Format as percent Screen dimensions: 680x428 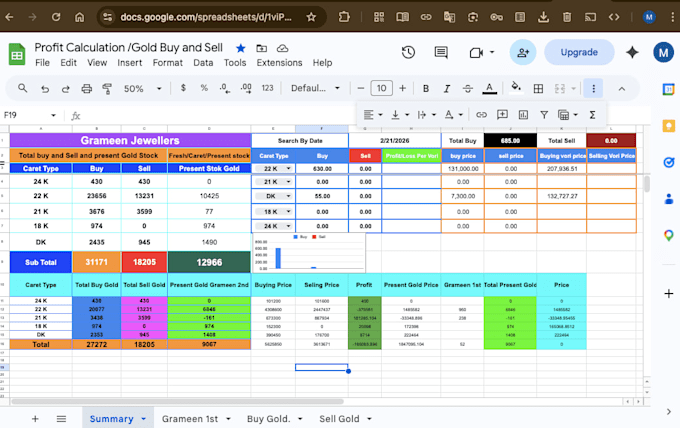(204, 88)
